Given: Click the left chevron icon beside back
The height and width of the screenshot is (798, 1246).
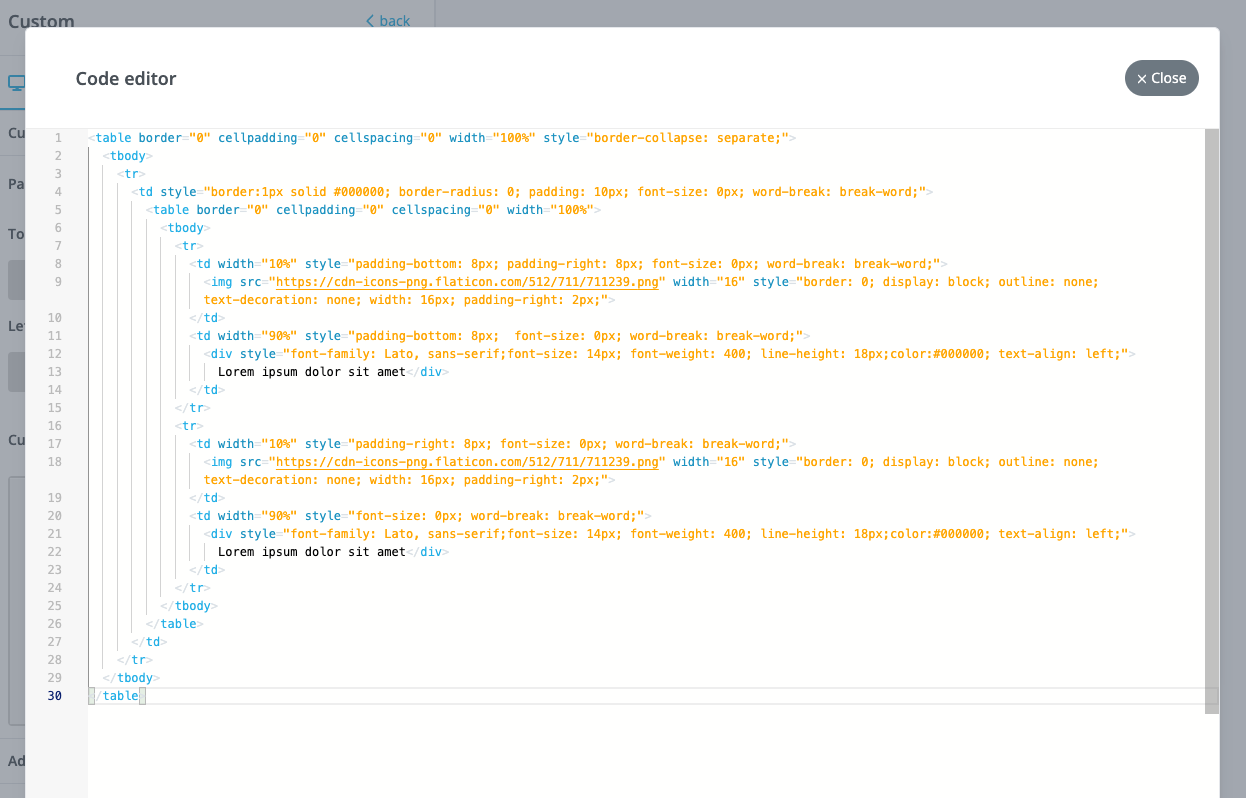Looking at the screenshot, I should tap(370, 20).
